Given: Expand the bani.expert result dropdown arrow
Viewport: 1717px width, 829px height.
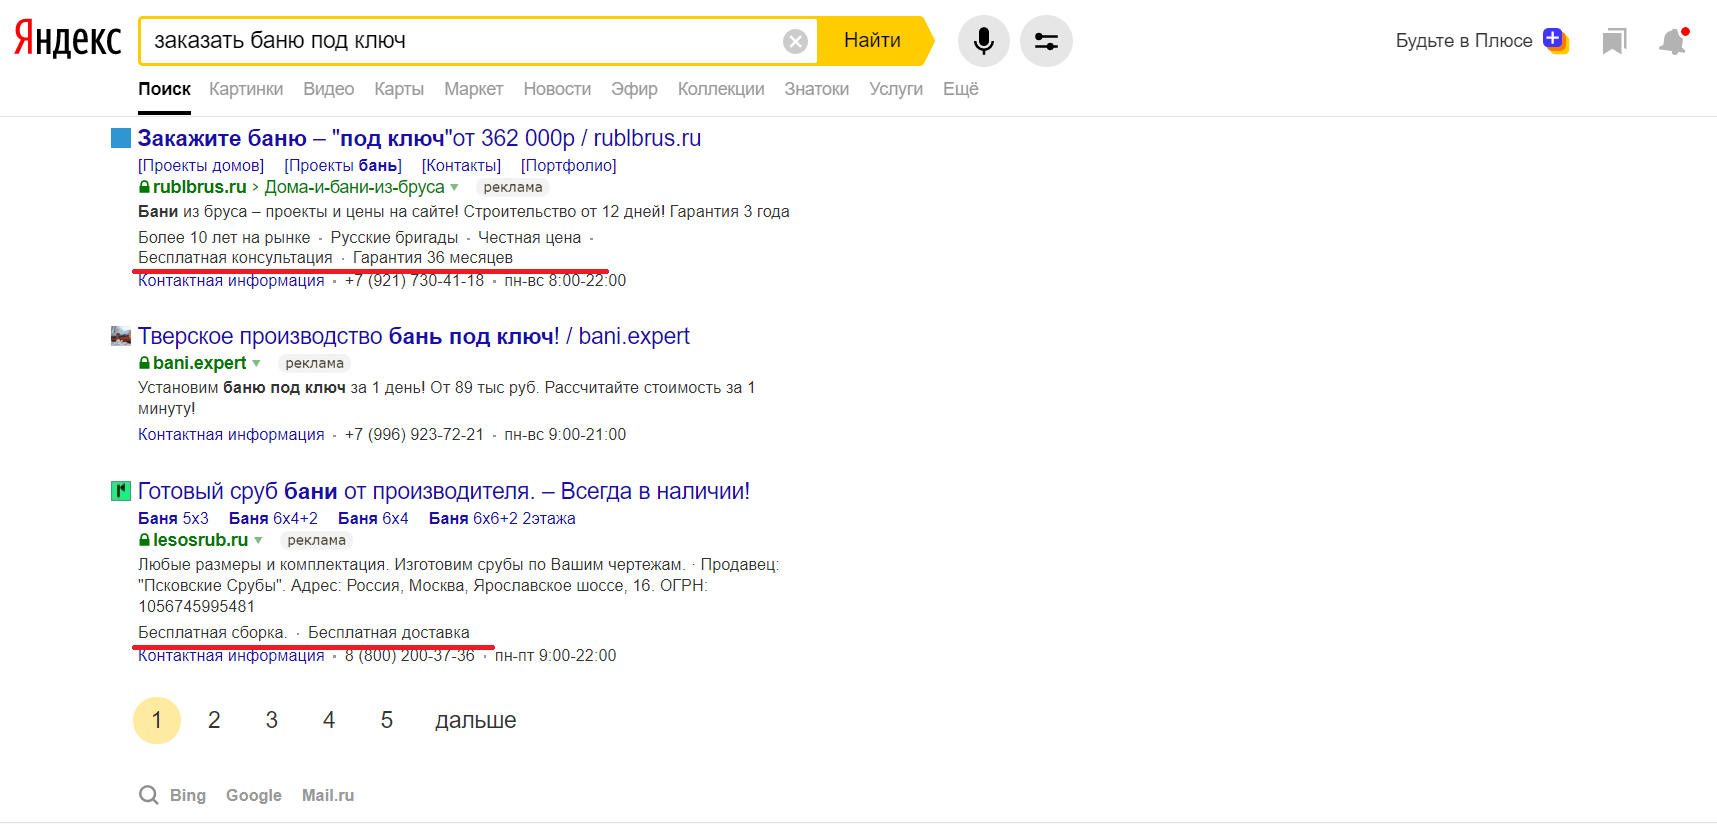Looking at the screenshot, I should point(257,363).
